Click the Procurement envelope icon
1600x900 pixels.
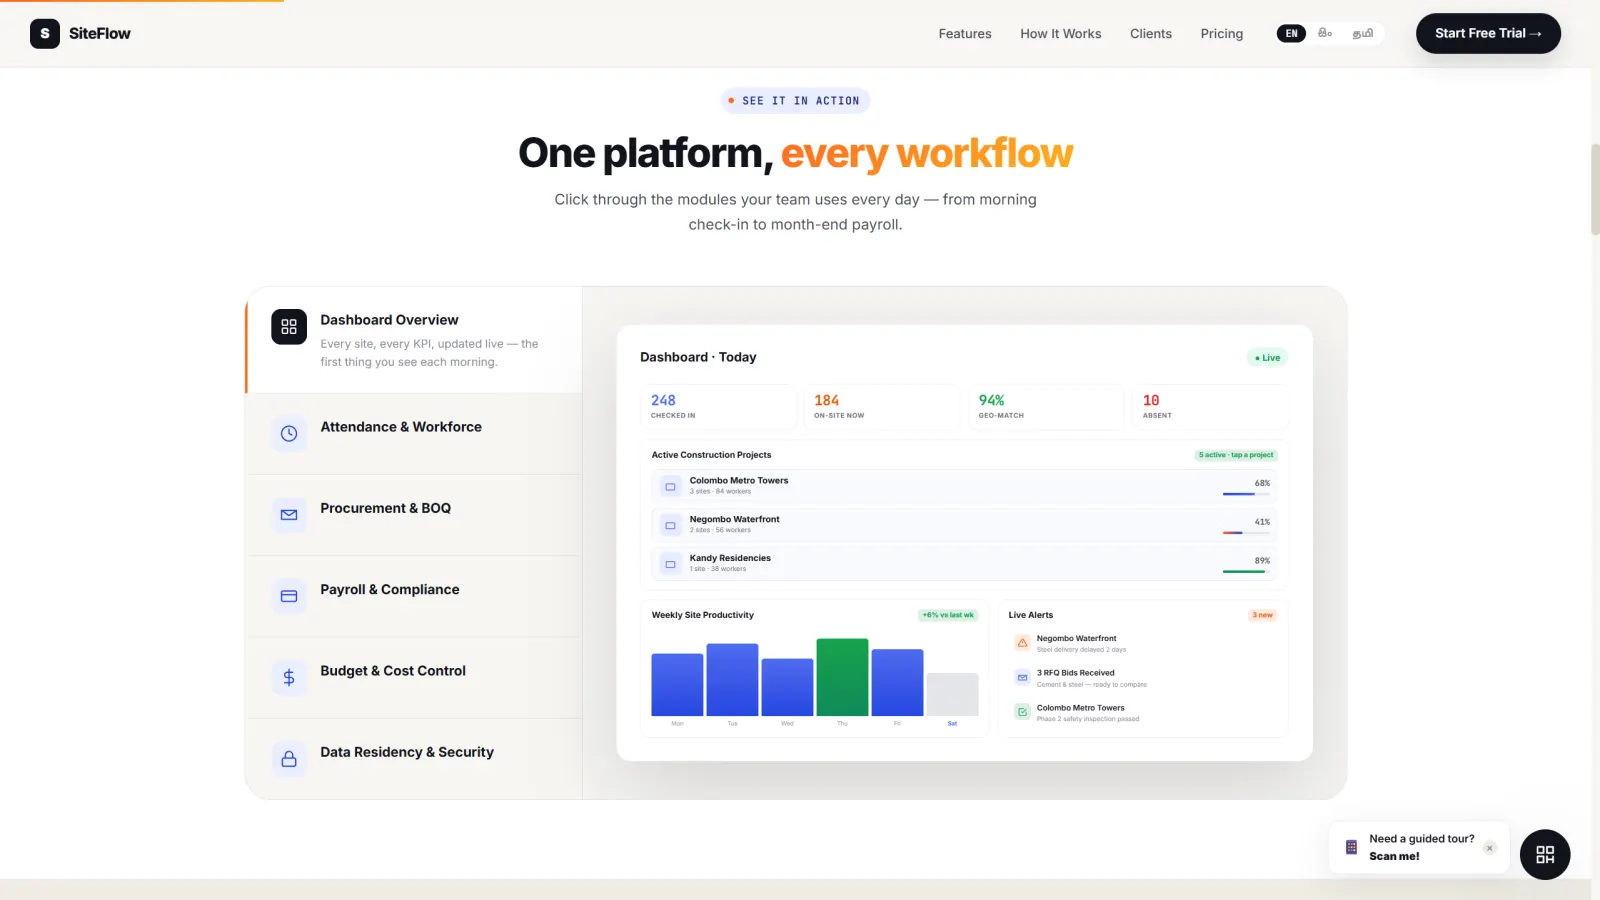[289, 515]
